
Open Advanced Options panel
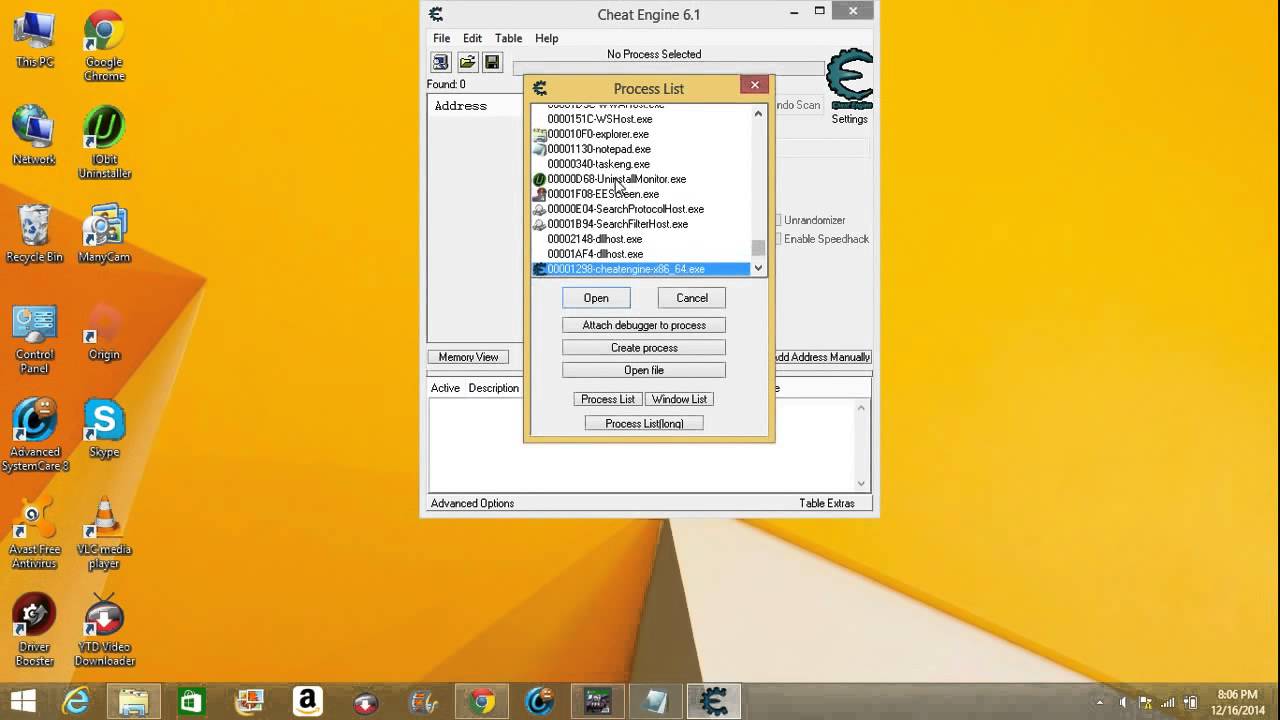click(x=472, y=503)
